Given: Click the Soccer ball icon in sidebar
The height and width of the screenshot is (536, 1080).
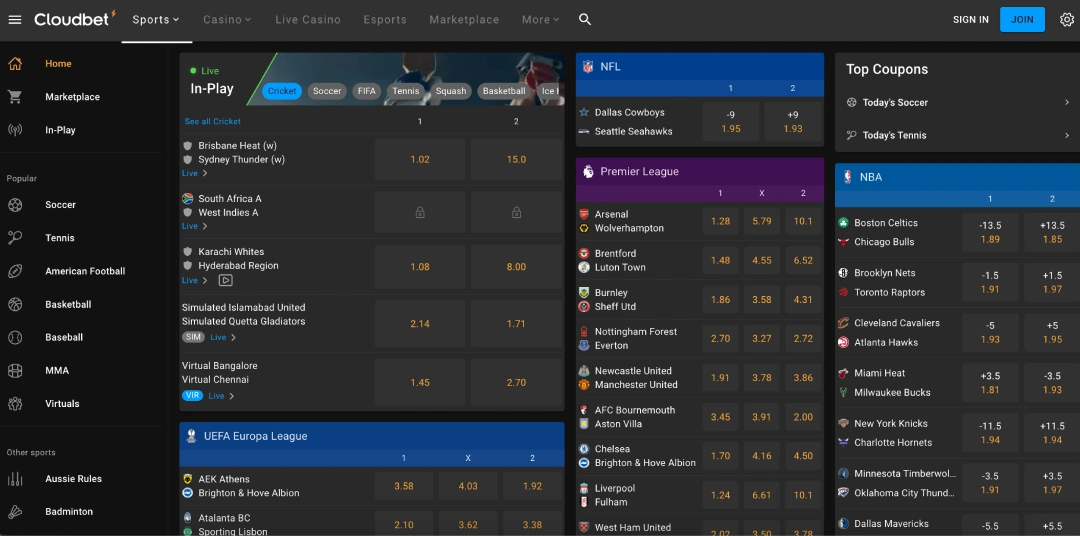Looking at the screenshot, I should click(x=14, y=205).
